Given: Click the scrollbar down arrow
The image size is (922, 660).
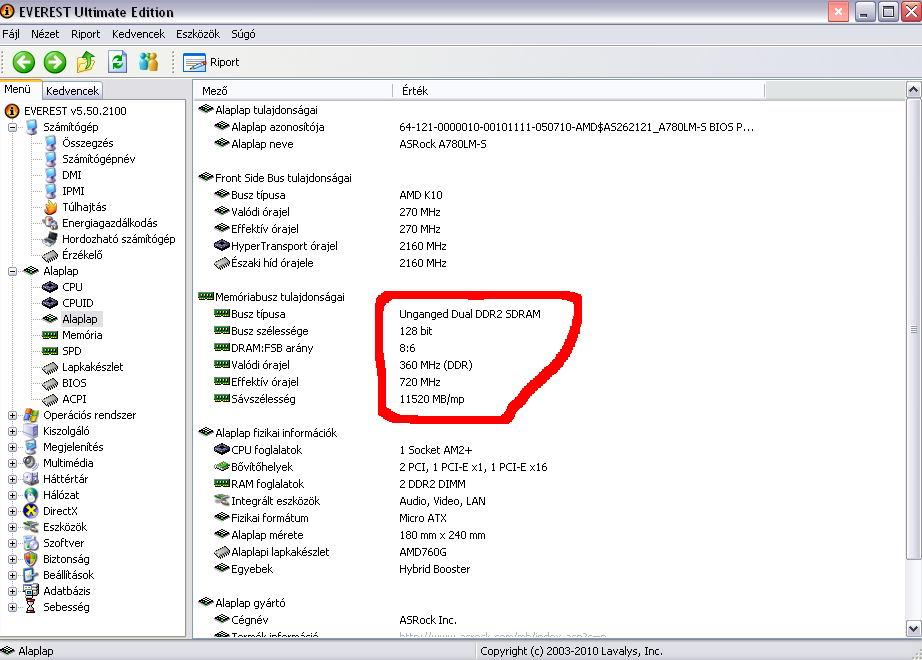Looking at the screenshot, I should [913, 628].
